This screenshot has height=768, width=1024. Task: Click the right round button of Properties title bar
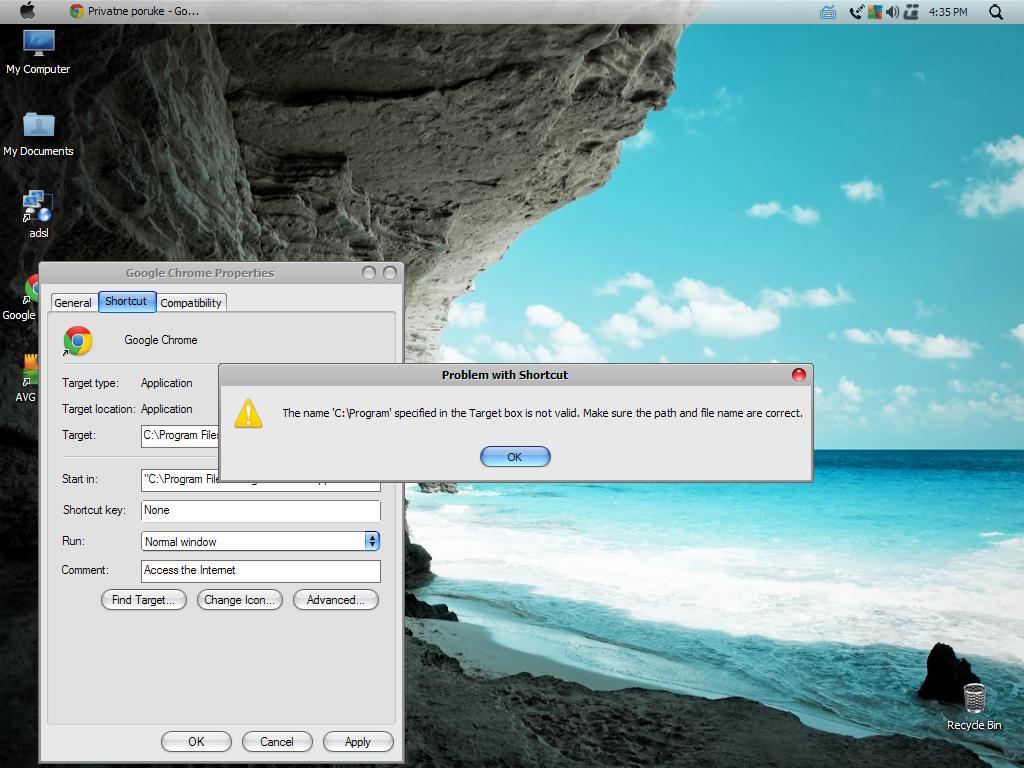(x=390, y=273)
